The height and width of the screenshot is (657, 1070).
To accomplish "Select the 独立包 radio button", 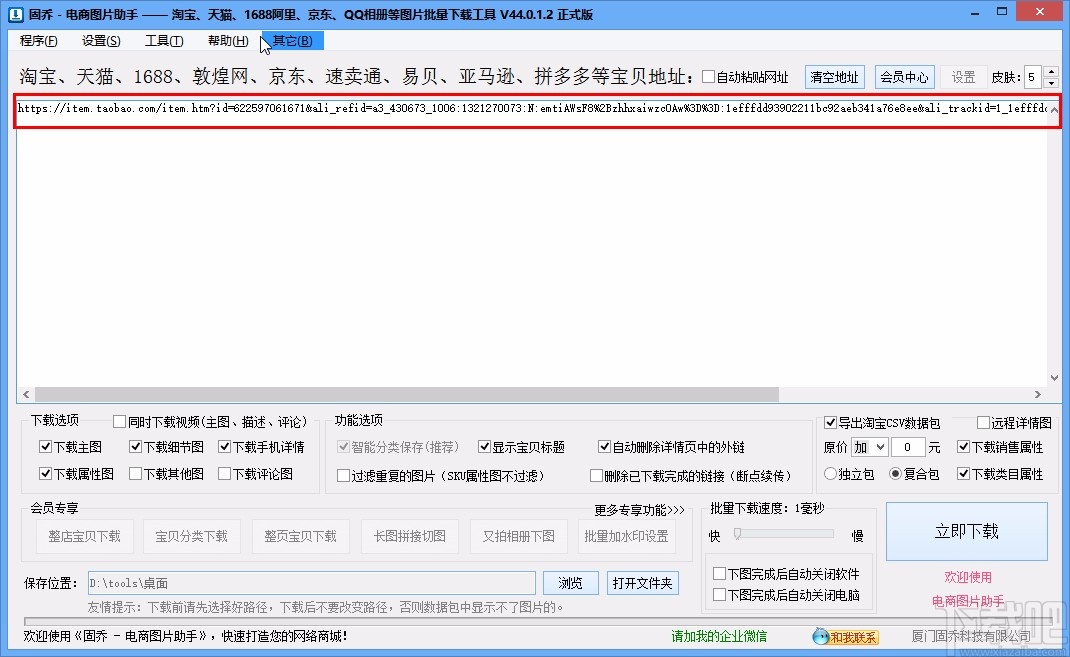I will (830, 473).
